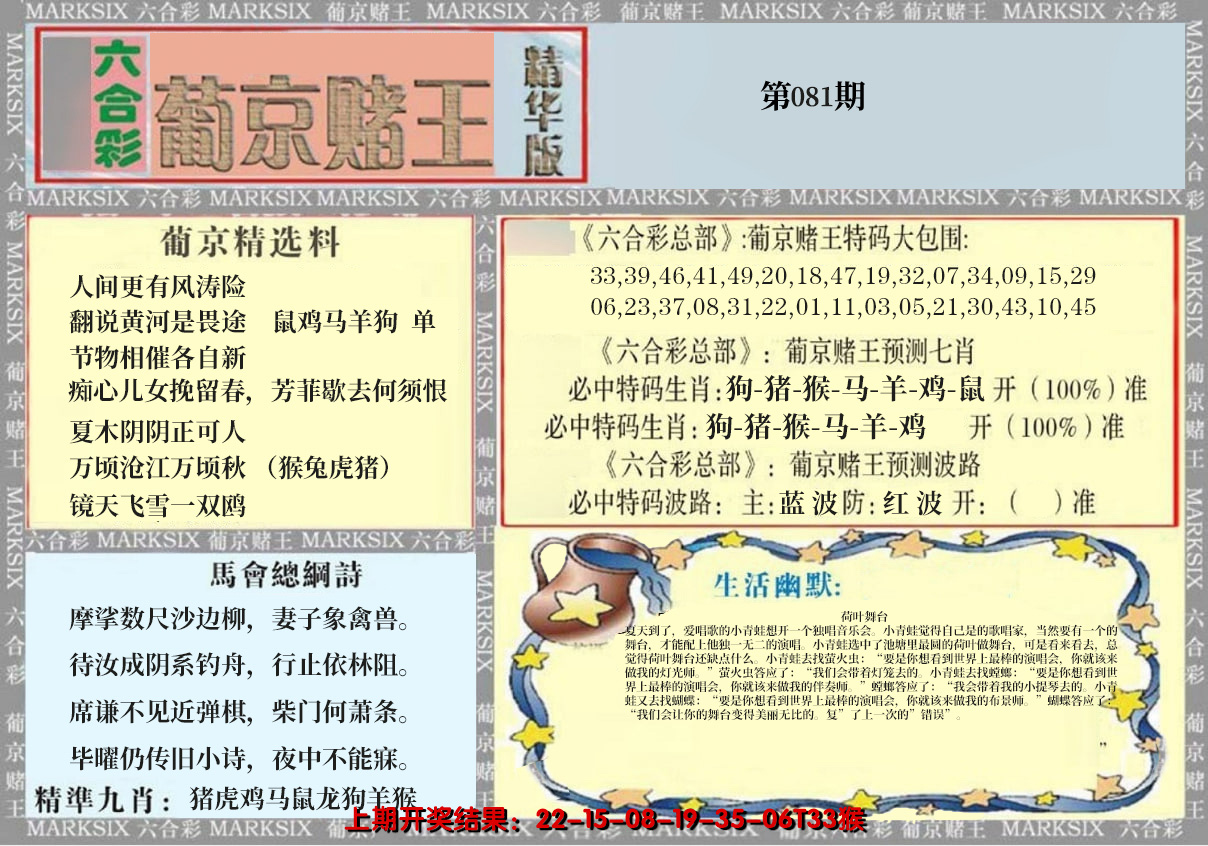Image resolution: width=1208 pixels, height=846 pixels.
Task: Click the 葡京赌王特码大包围 heading line
Action: coord(774,241)
